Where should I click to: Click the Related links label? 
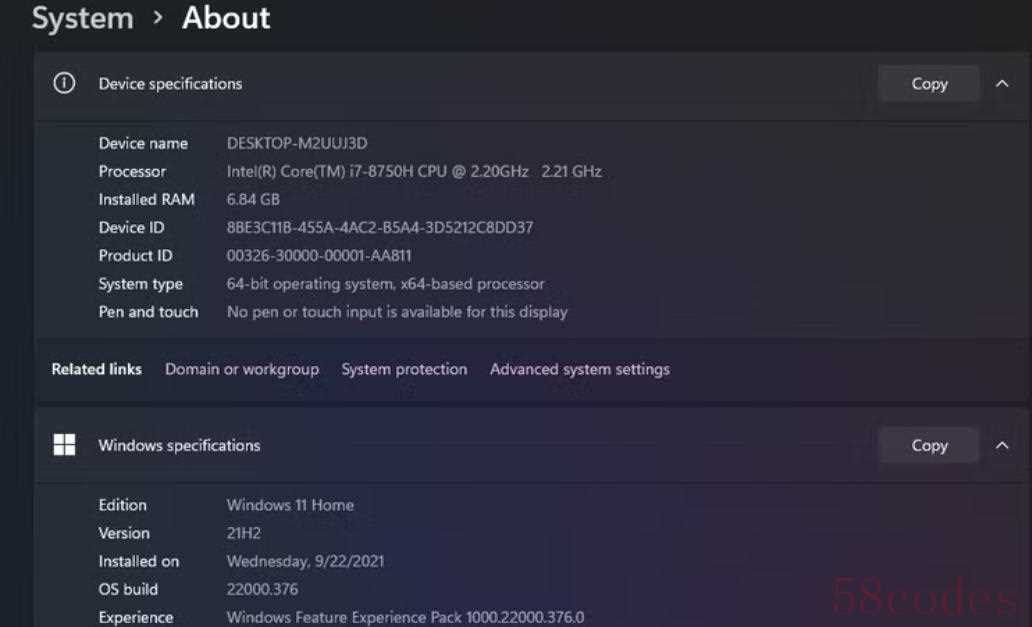(x=96, y=370)
